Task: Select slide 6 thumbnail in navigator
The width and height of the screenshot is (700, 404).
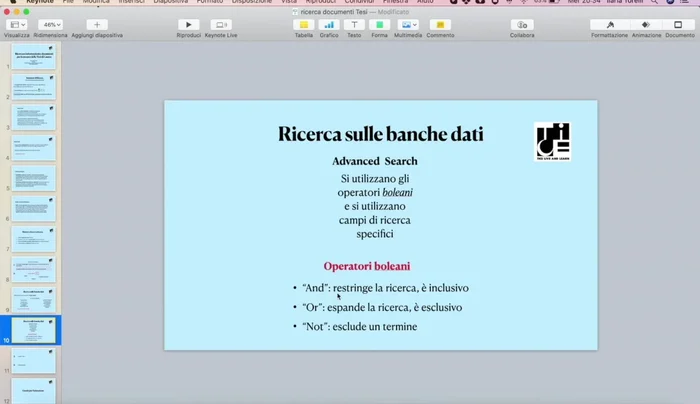Action: 33,208
